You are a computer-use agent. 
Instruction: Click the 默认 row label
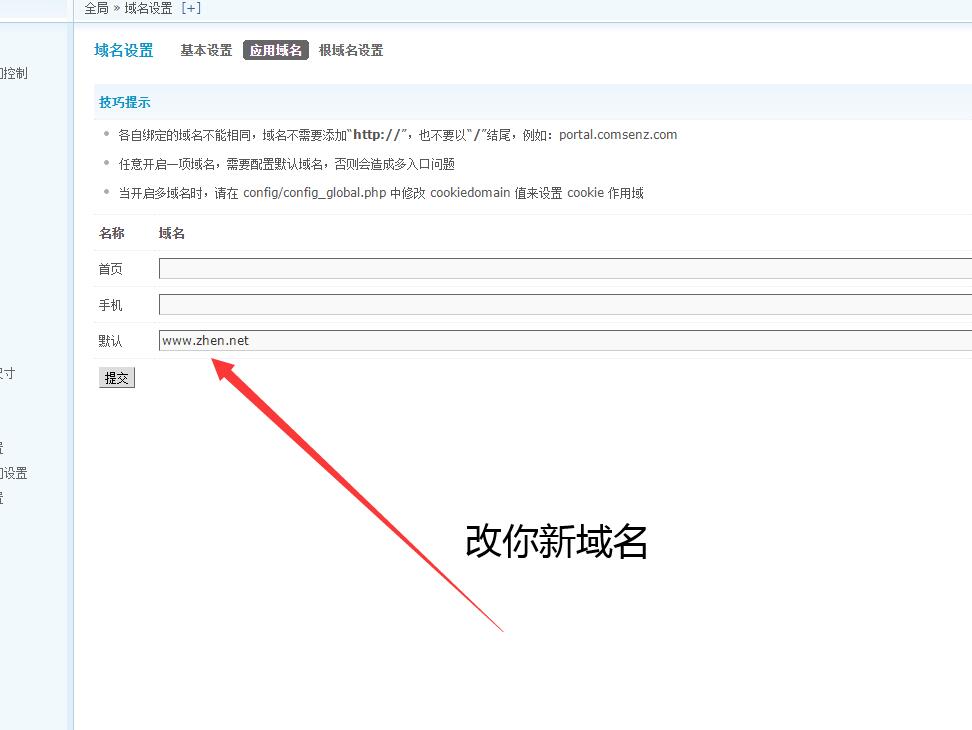(x=111, y=341)
